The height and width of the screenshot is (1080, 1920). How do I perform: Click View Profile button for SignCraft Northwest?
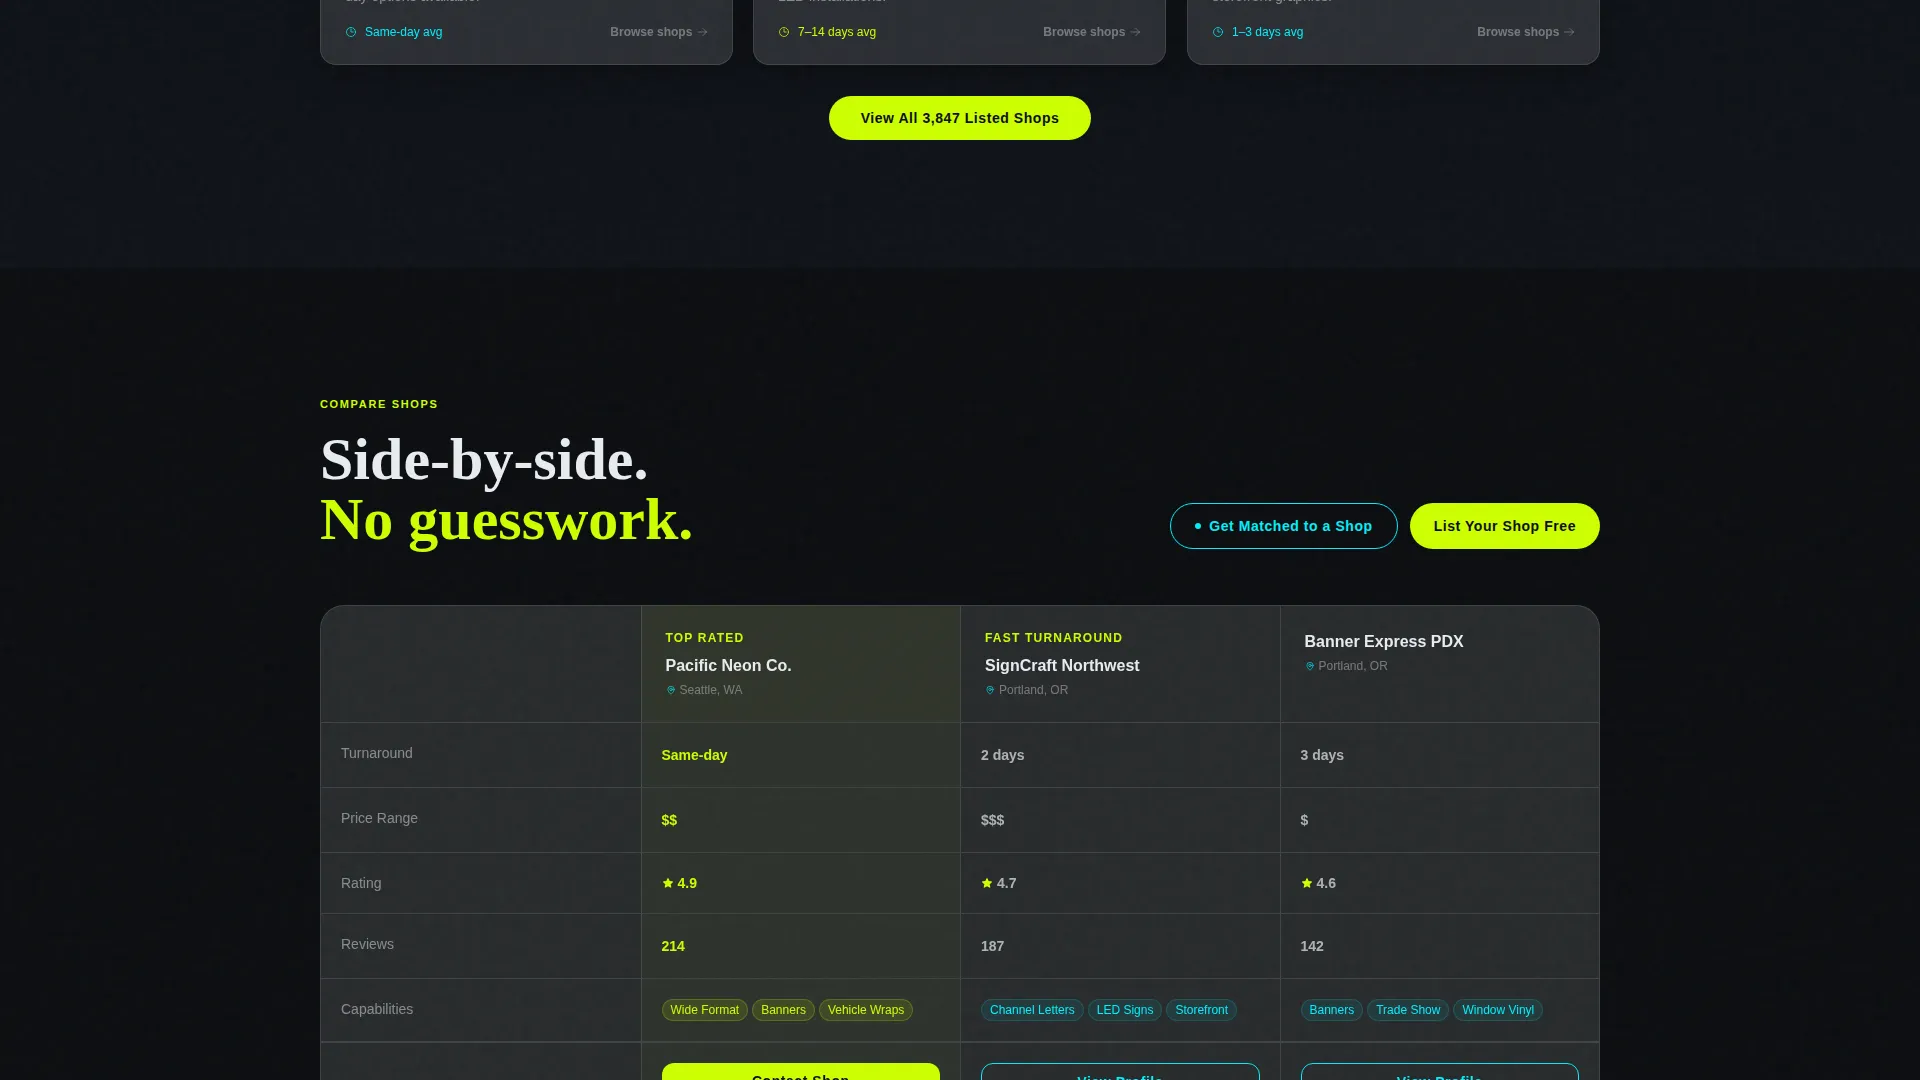(1120, 1072)
